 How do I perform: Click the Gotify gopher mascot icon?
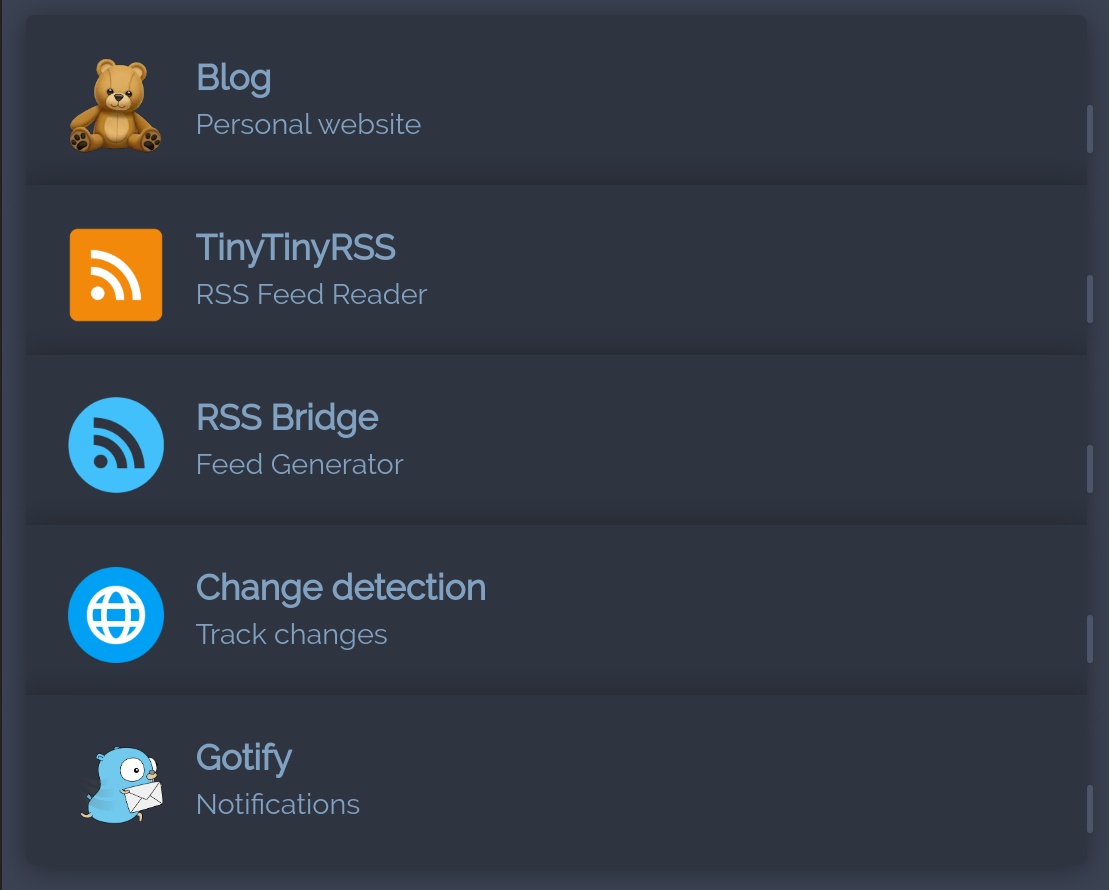tap(120, 785)
